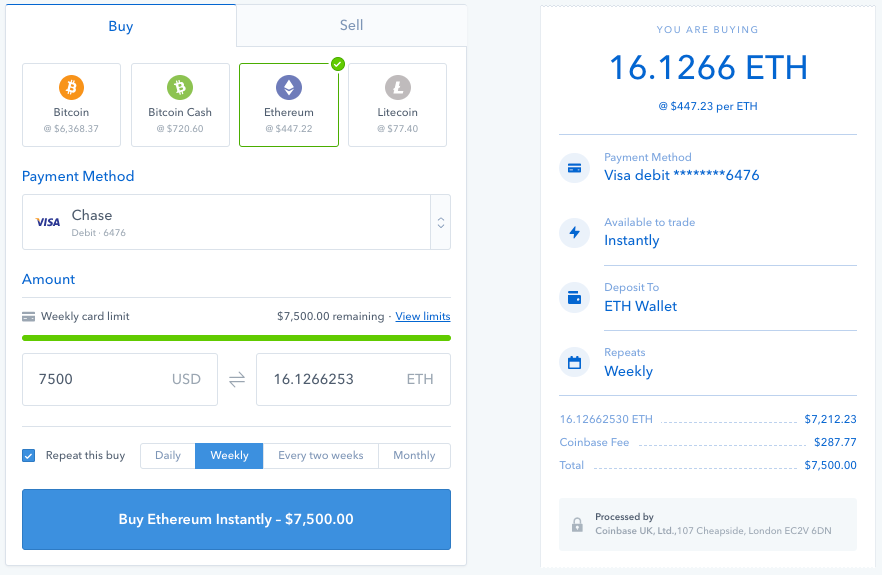This screenshot has width=882, height=575.
Task: Click the 16.1266 ETH heading
Action: [708, 68]
